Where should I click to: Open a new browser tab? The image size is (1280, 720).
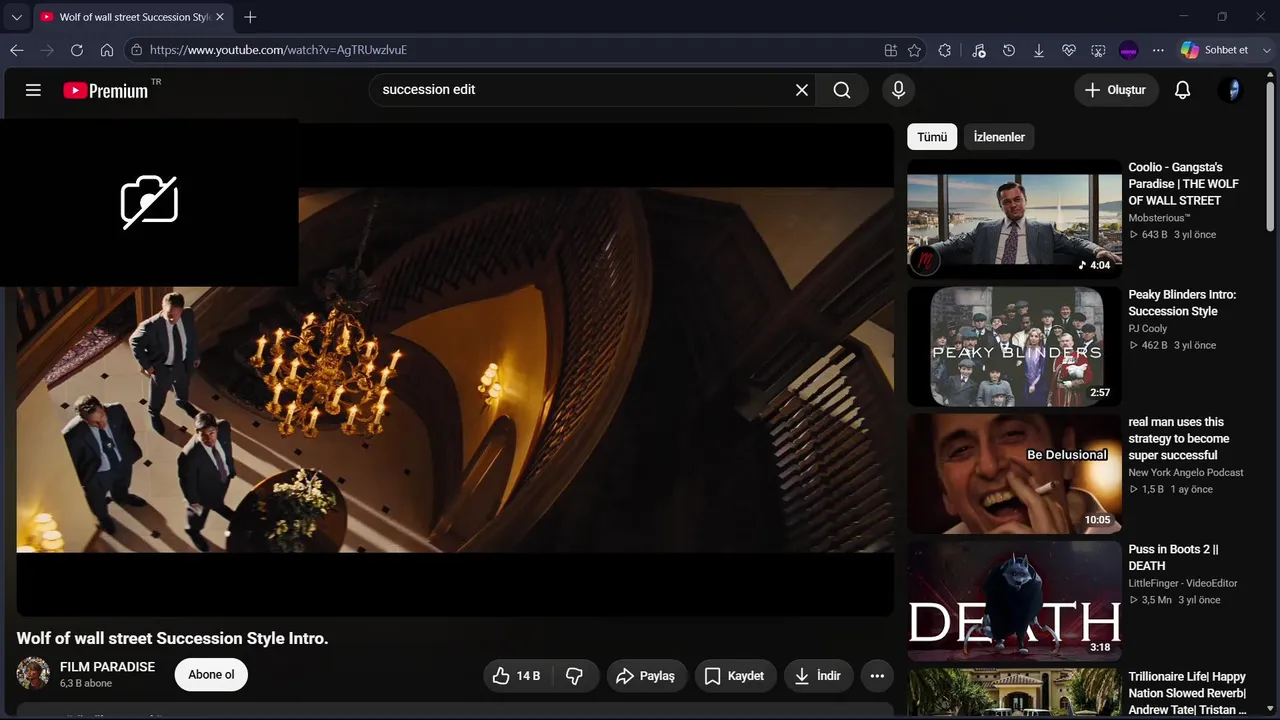click(x=250, y=17)
